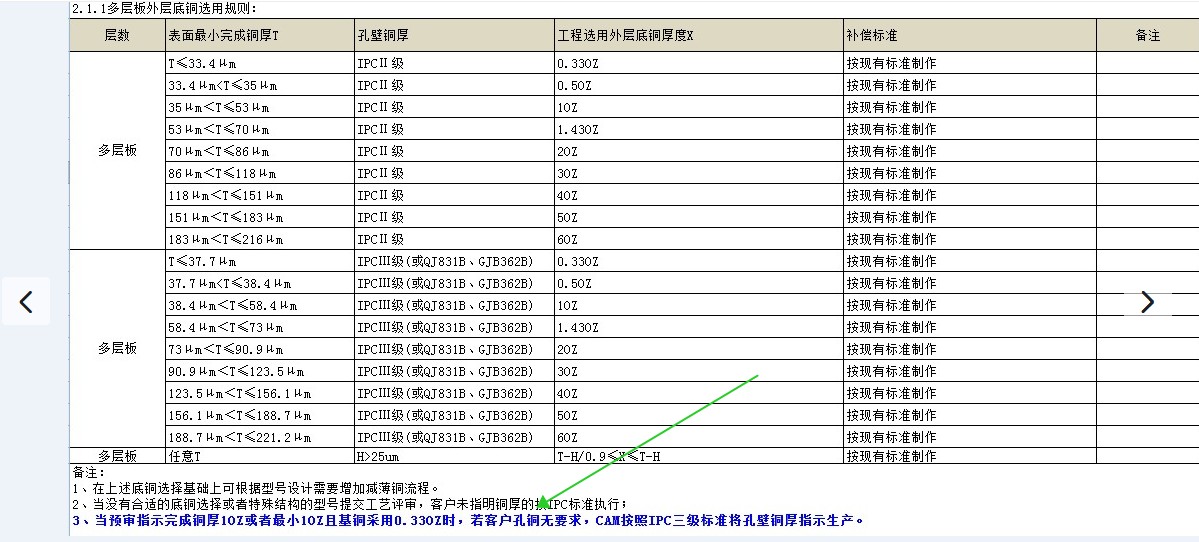
Task: Click the 35μm<T≤53μm cell
Action: pyautogui.click(x=260, y=107)
